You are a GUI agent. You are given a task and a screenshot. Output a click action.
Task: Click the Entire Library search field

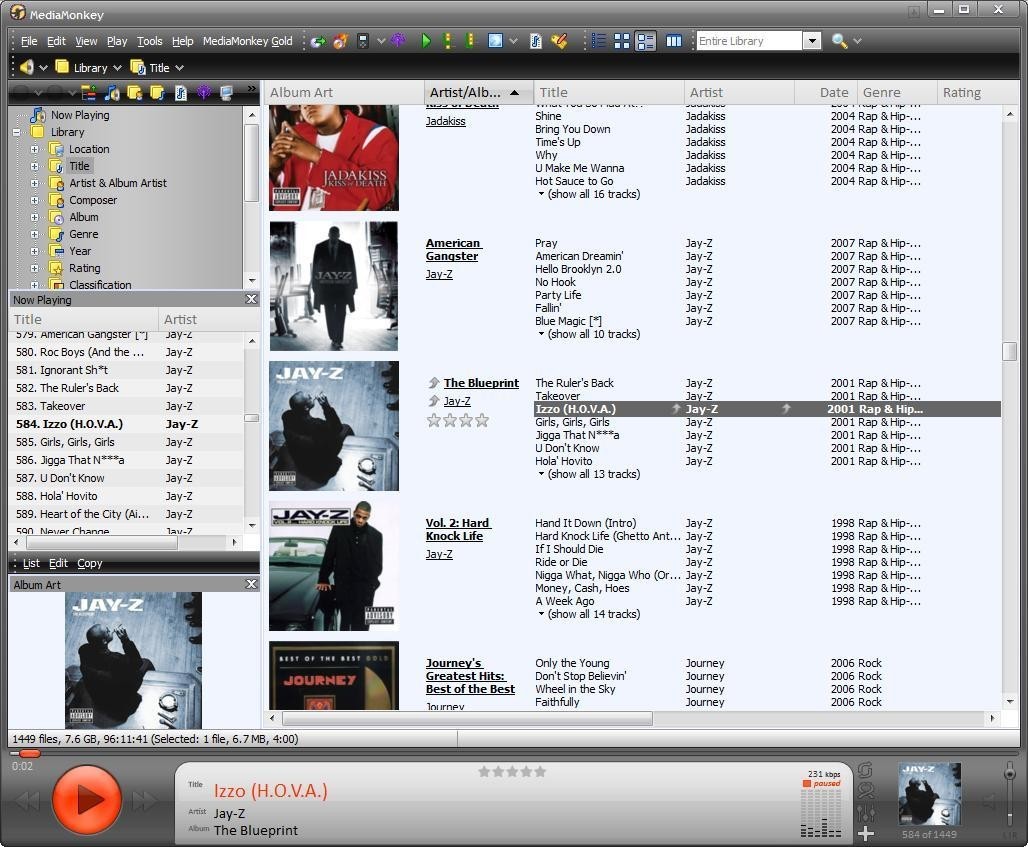tap(749, 41)
